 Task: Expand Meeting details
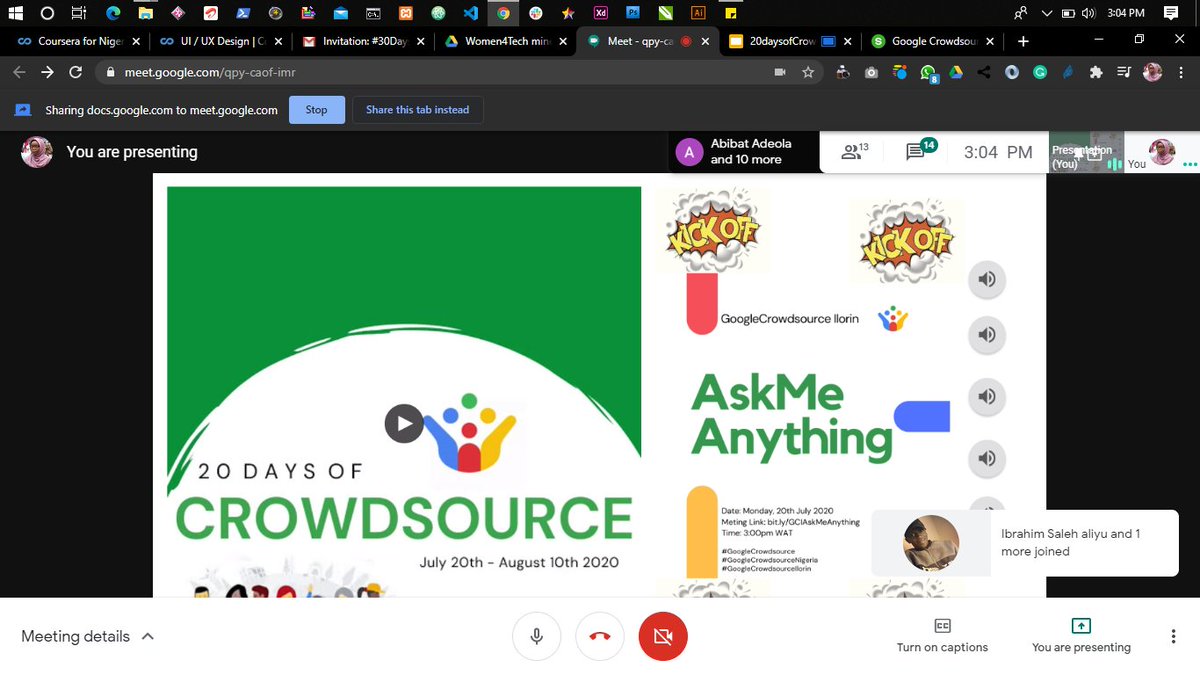(x=88, y=636)
